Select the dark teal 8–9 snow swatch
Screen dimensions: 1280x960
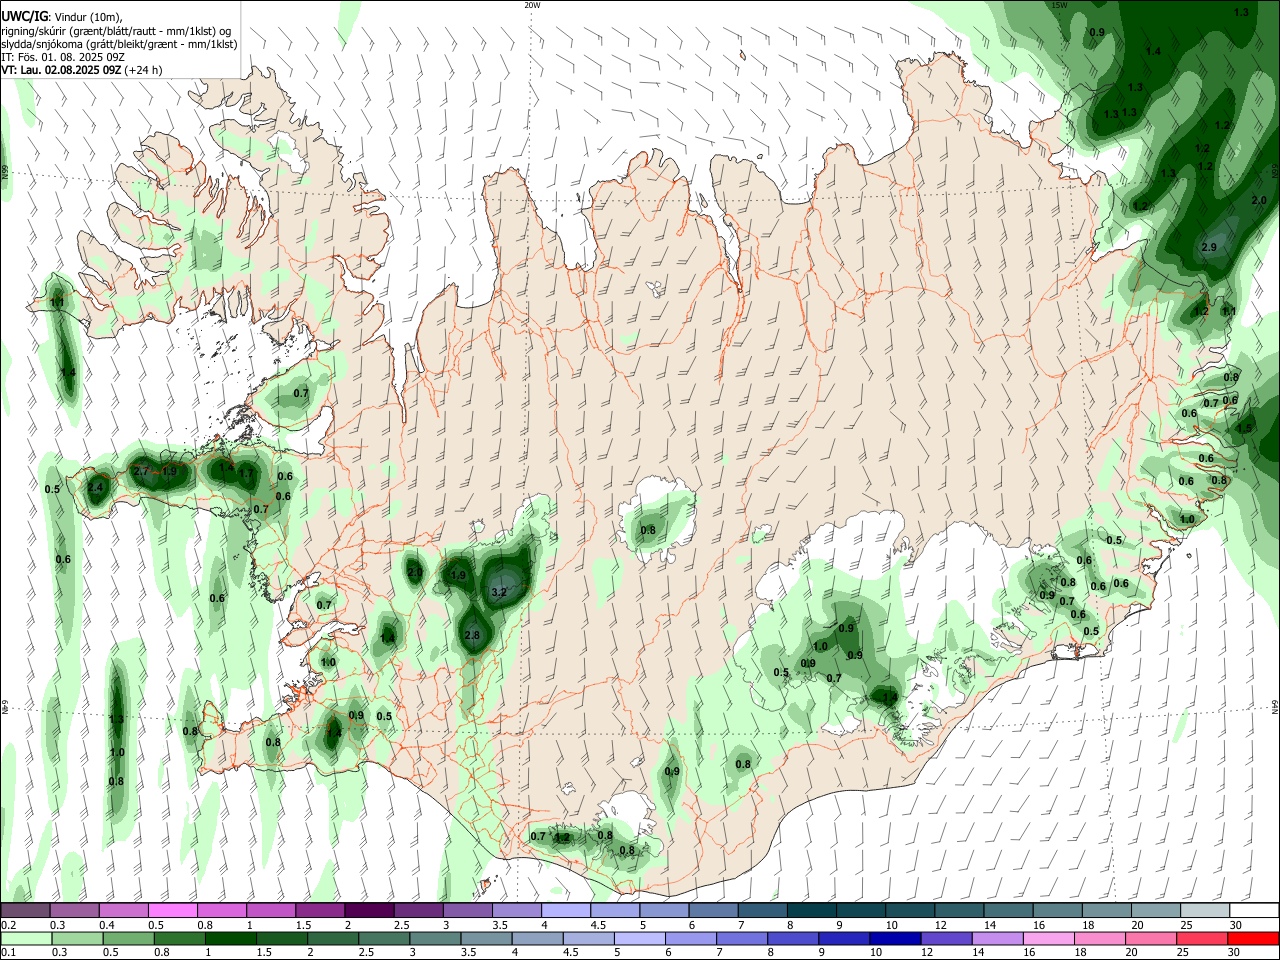[810, 910]
